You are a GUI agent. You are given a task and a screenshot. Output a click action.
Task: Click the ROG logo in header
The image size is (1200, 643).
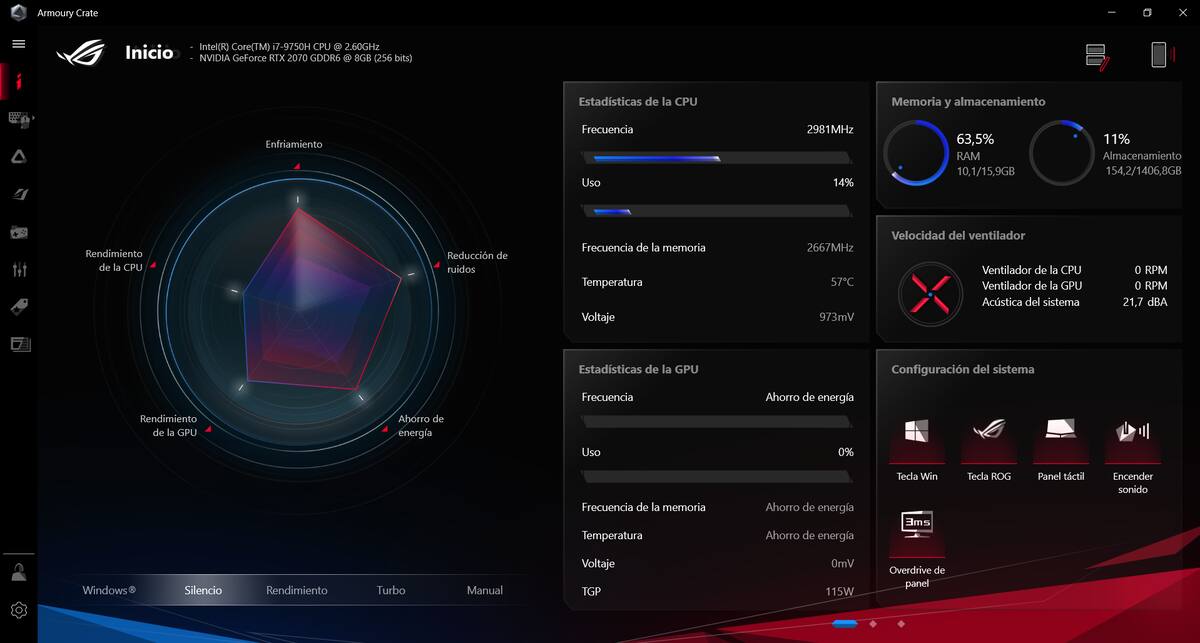[80, 52]
